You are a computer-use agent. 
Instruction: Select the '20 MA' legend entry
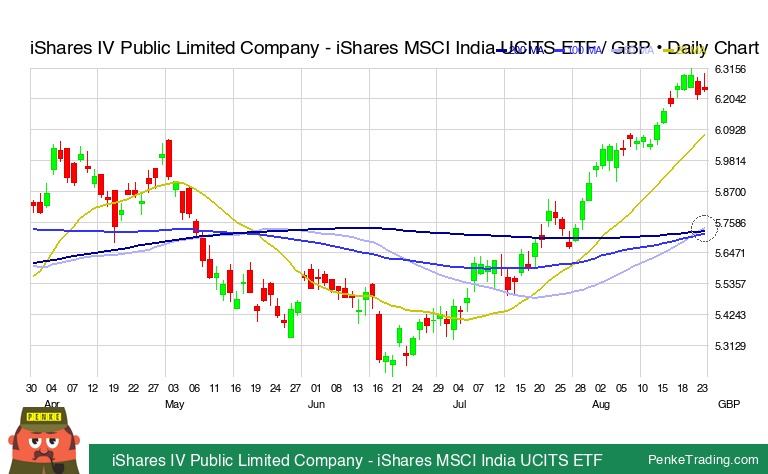pos(685,50)
